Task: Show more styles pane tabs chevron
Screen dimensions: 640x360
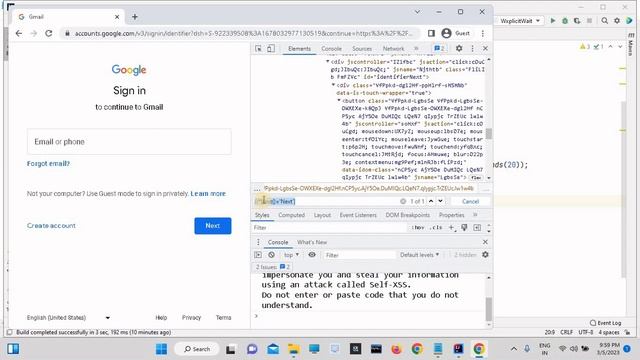Action: point(475,215)
